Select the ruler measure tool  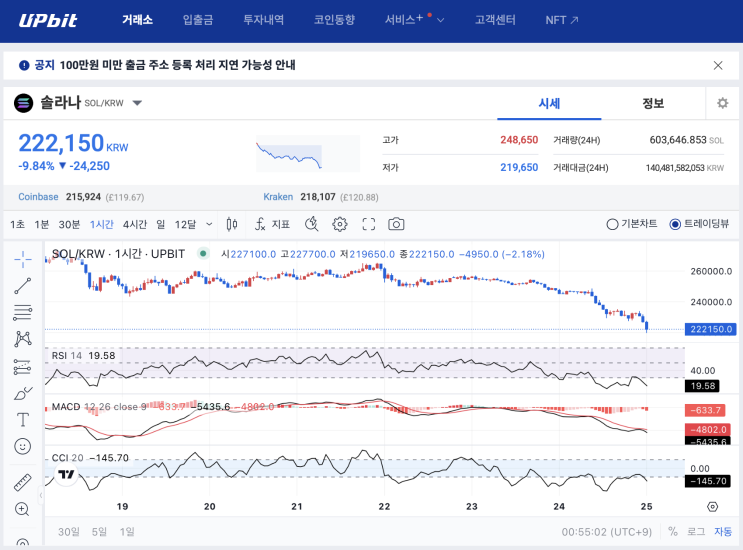pyautogui.click(x=22, y=483)
